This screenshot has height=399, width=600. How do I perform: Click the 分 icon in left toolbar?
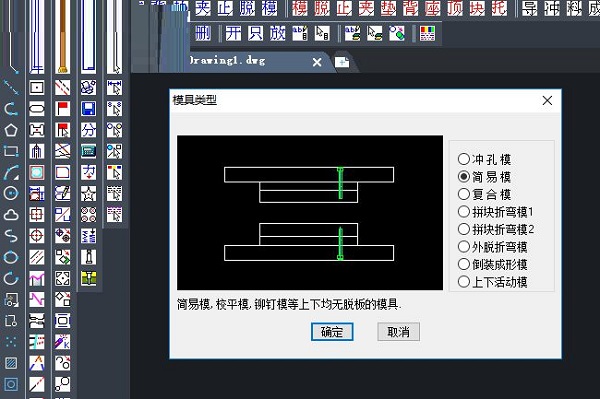click(x=88, y=130)
